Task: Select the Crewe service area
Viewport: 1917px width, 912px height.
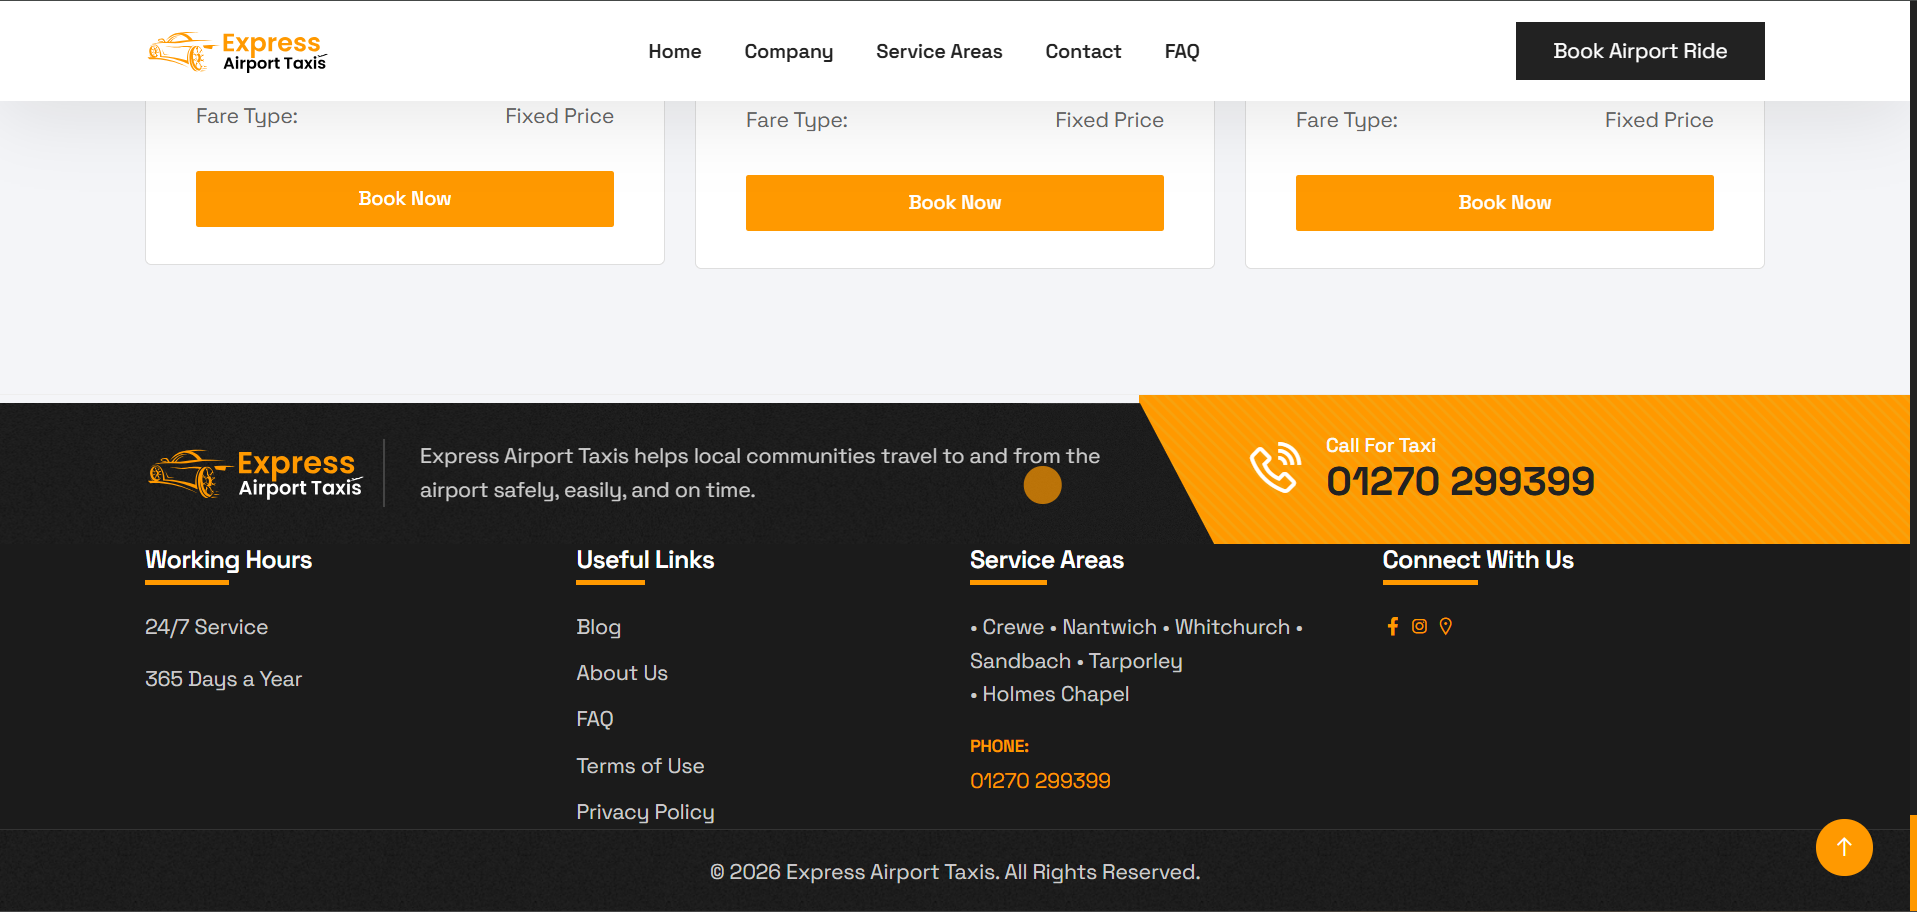Action: 1013,627
